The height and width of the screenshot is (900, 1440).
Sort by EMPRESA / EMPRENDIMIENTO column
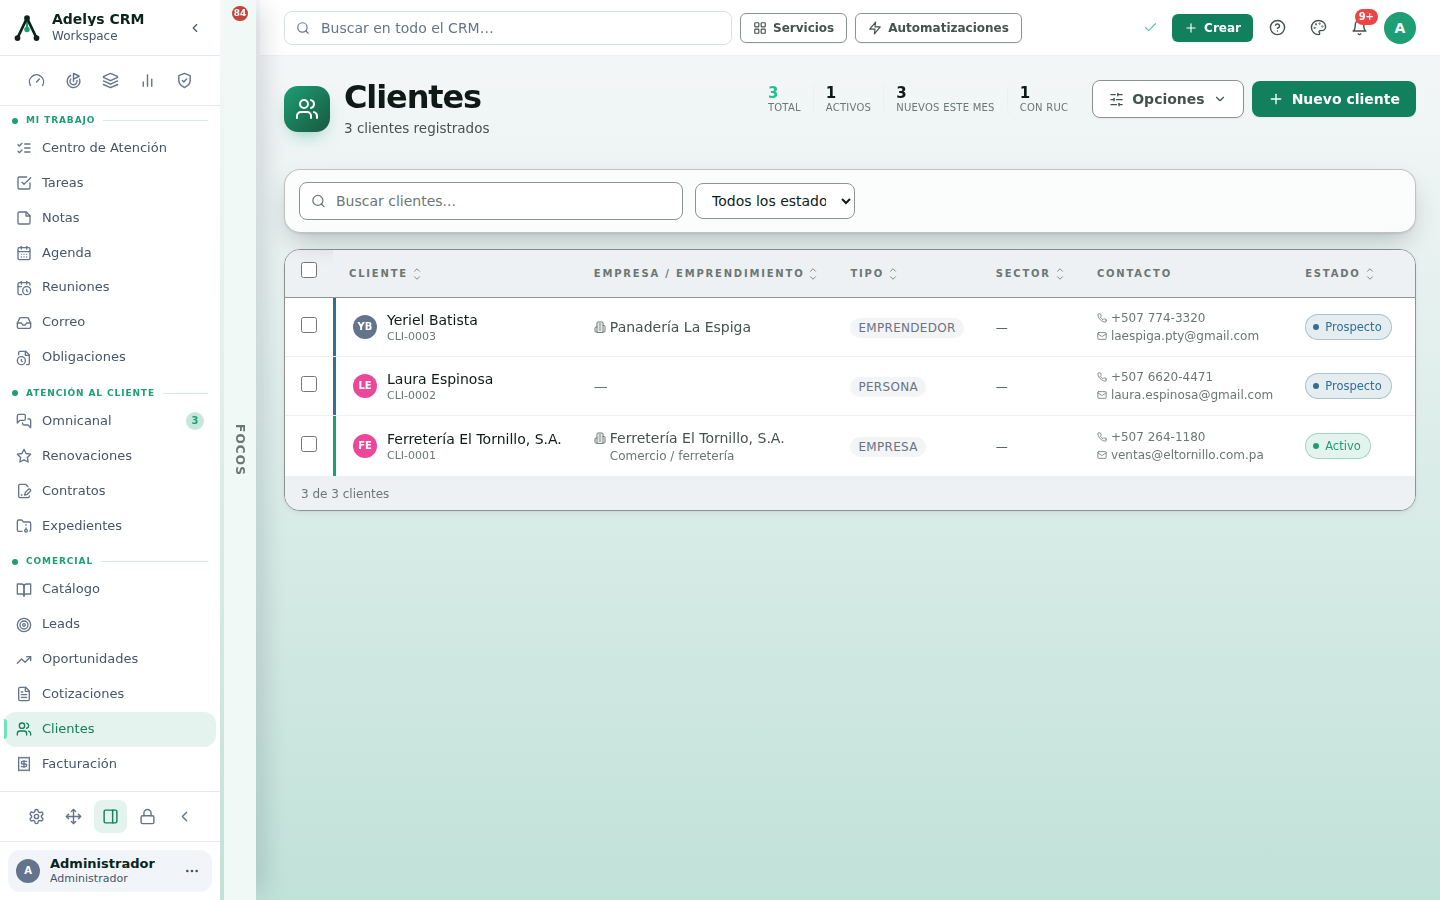(705, 273)
